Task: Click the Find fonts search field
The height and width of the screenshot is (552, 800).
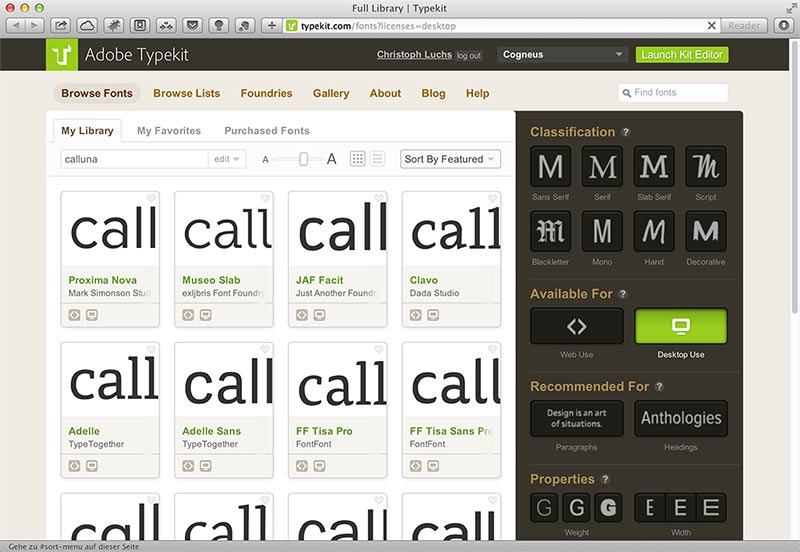Action: (673, 93)
